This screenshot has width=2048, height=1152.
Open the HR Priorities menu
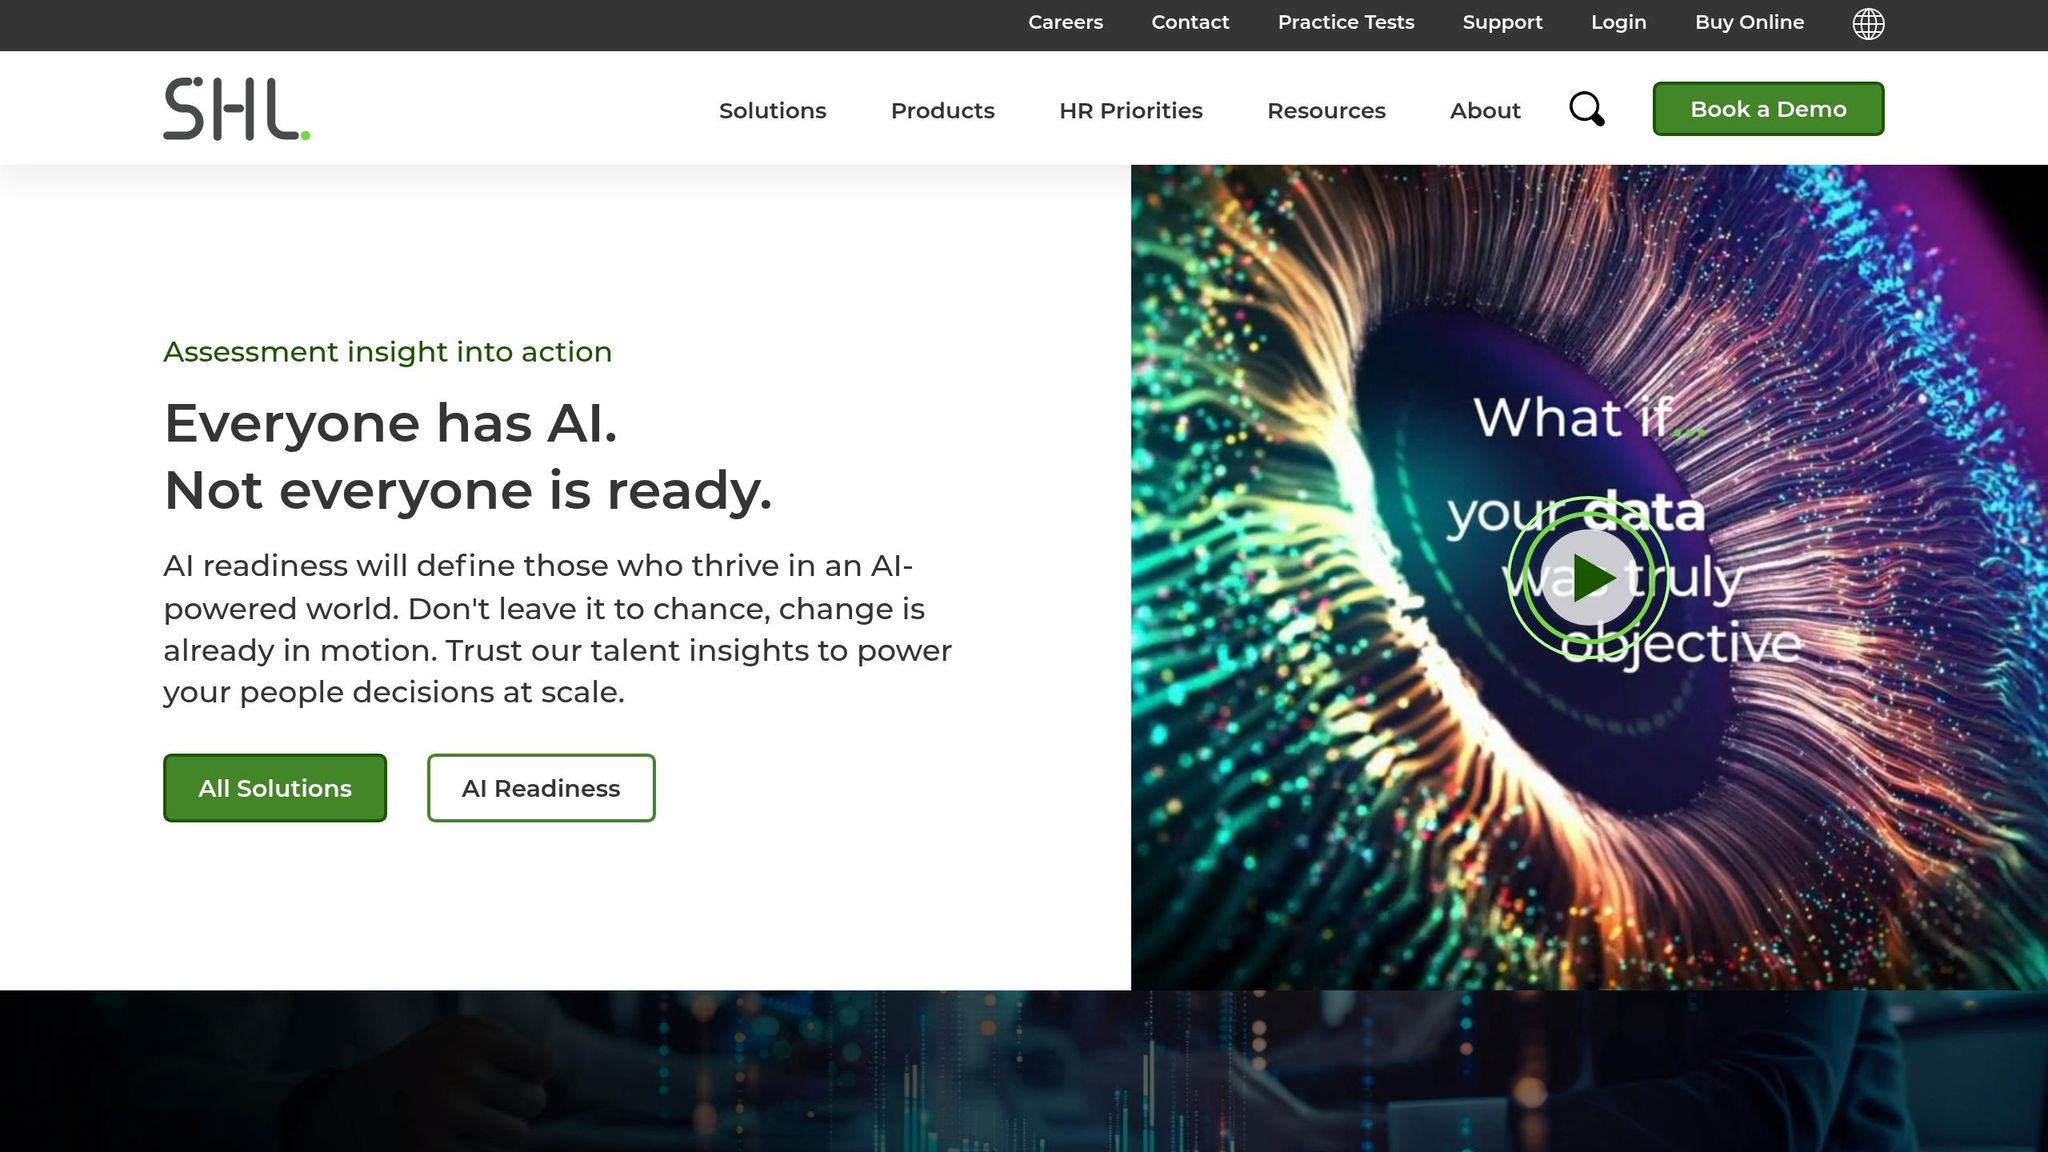point(1131,110)
